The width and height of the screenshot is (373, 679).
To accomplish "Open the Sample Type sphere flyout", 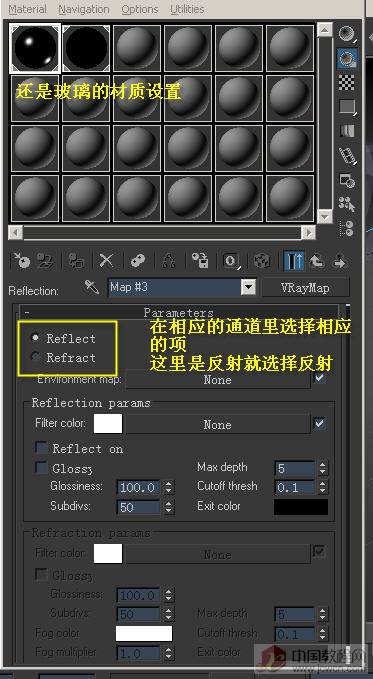I will pyautogui.click(x=347, y=33).
